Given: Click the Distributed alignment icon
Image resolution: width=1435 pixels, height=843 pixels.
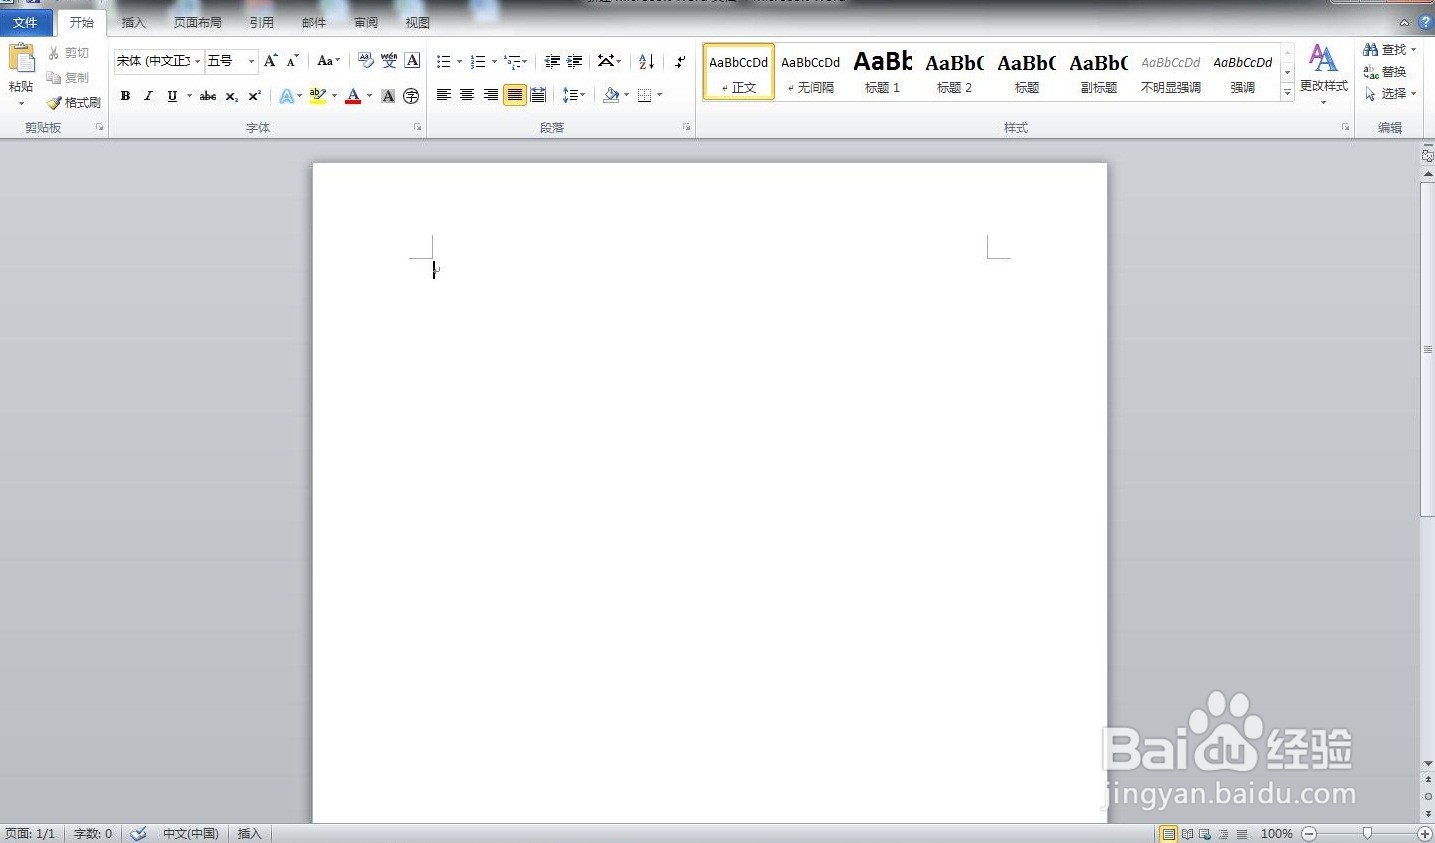Looking at the screenshot, I should (x=538, y=95).
